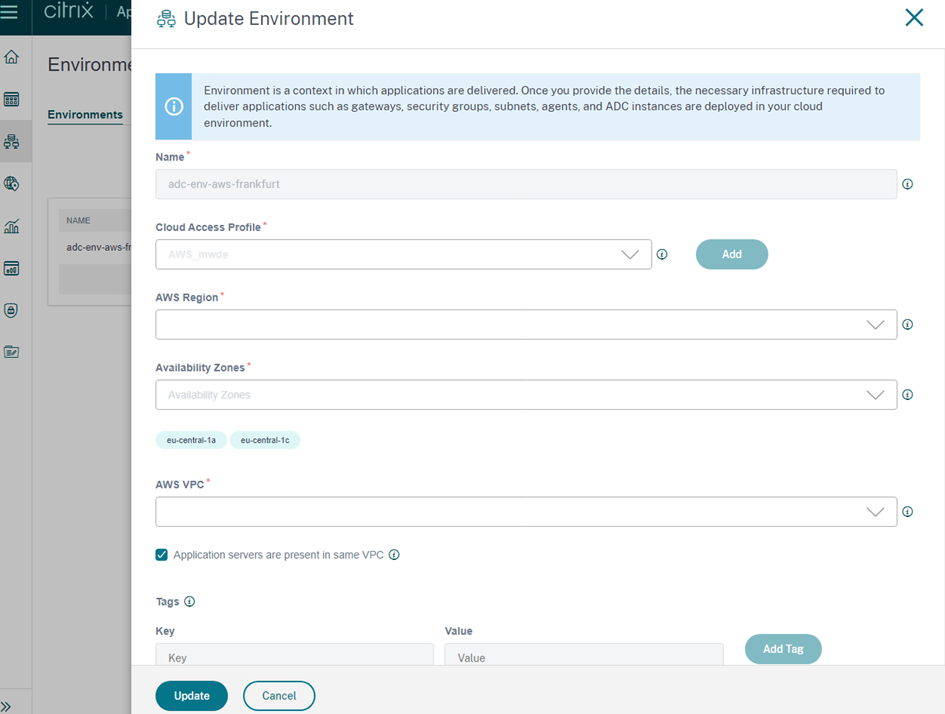Screen dimensions: 945x714
Task: Open the shield security icon in sidebar
Action: [x=12, y=311]
